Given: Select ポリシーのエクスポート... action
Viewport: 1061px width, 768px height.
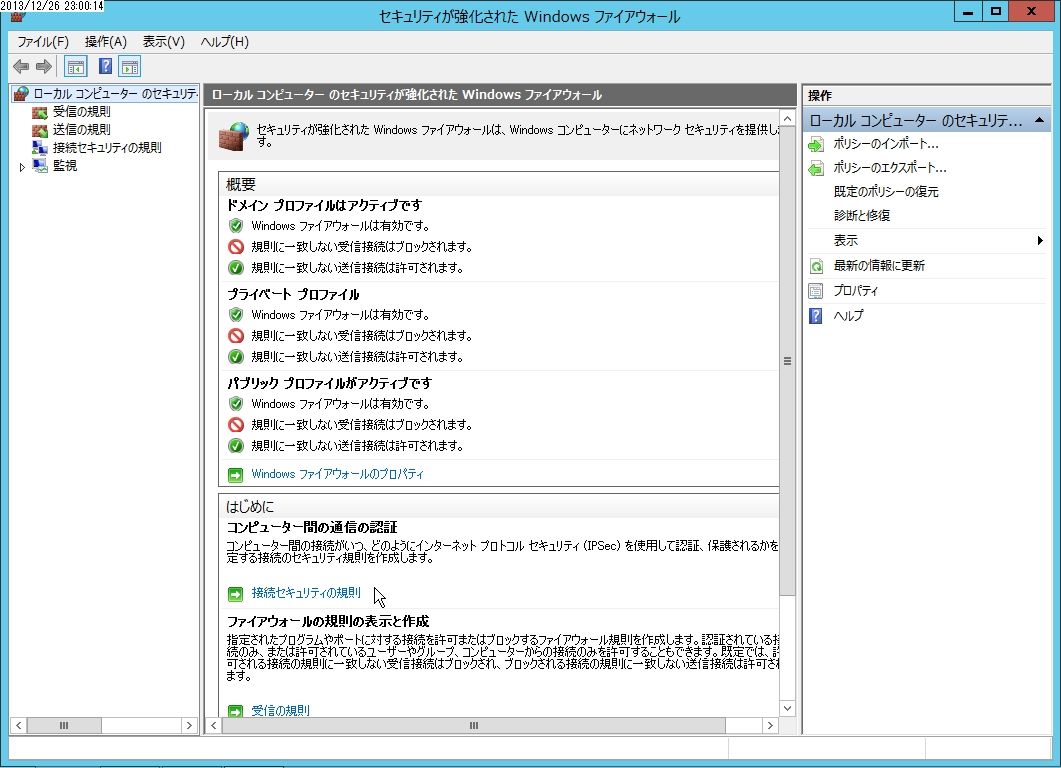Looking at the screenshot, I should (x=890, y=168).
